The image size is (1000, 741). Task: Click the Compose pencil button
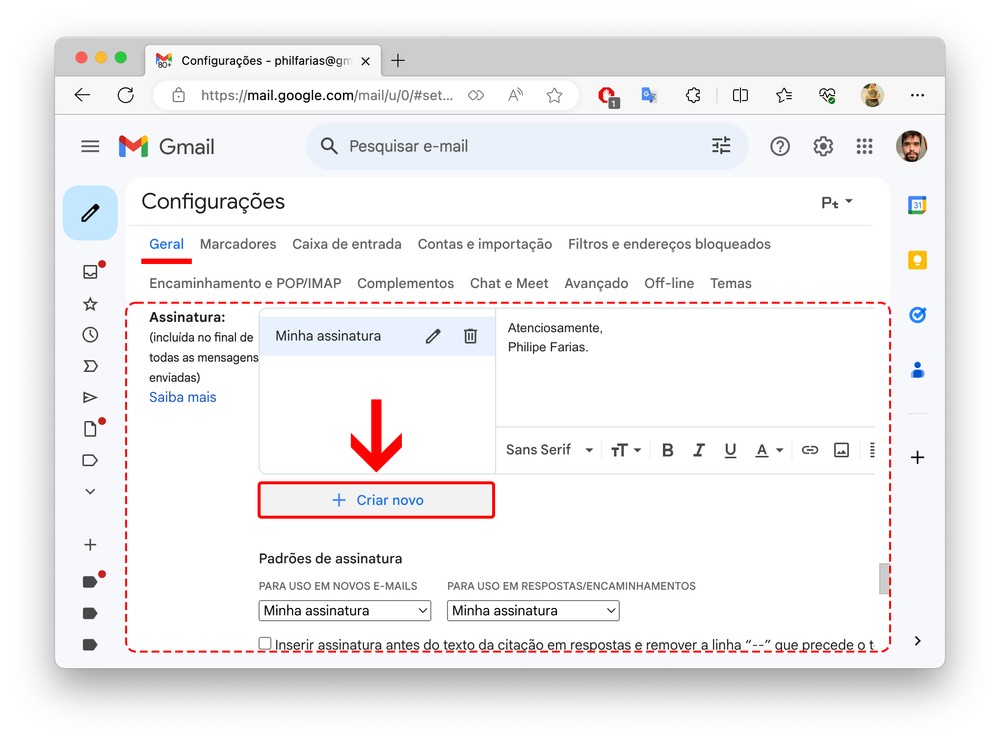click(90, 213)
